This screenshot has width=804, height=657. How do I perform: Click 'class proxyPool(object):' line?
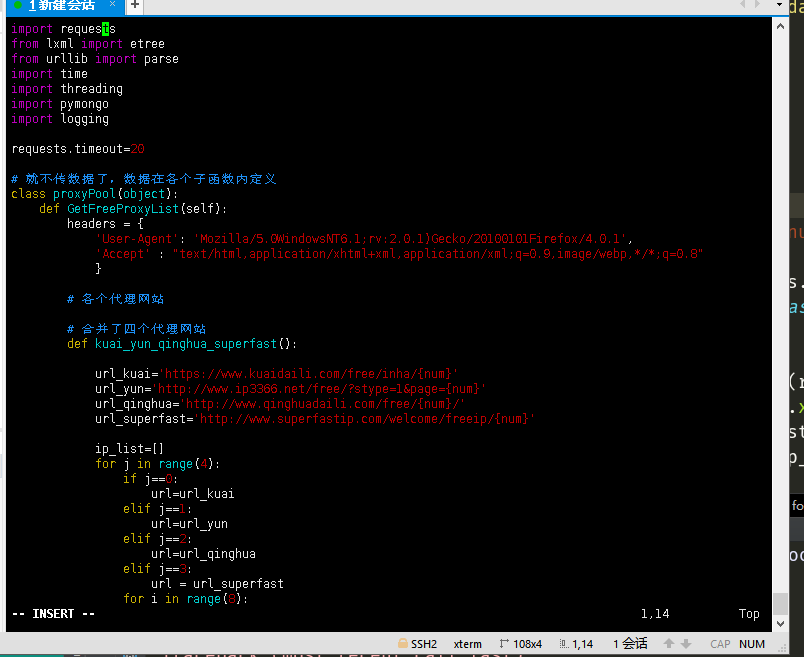click(94, 194)
